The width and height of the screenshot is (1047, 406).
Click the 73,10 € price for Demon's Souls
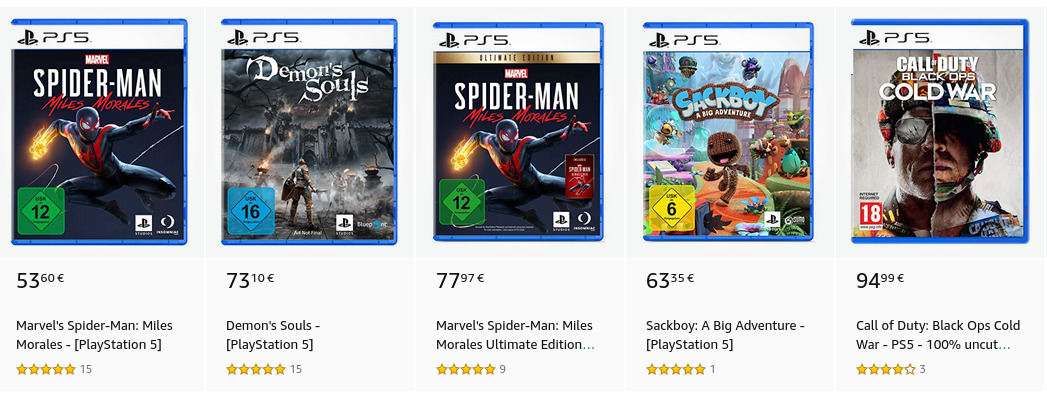tap(250, 280)
